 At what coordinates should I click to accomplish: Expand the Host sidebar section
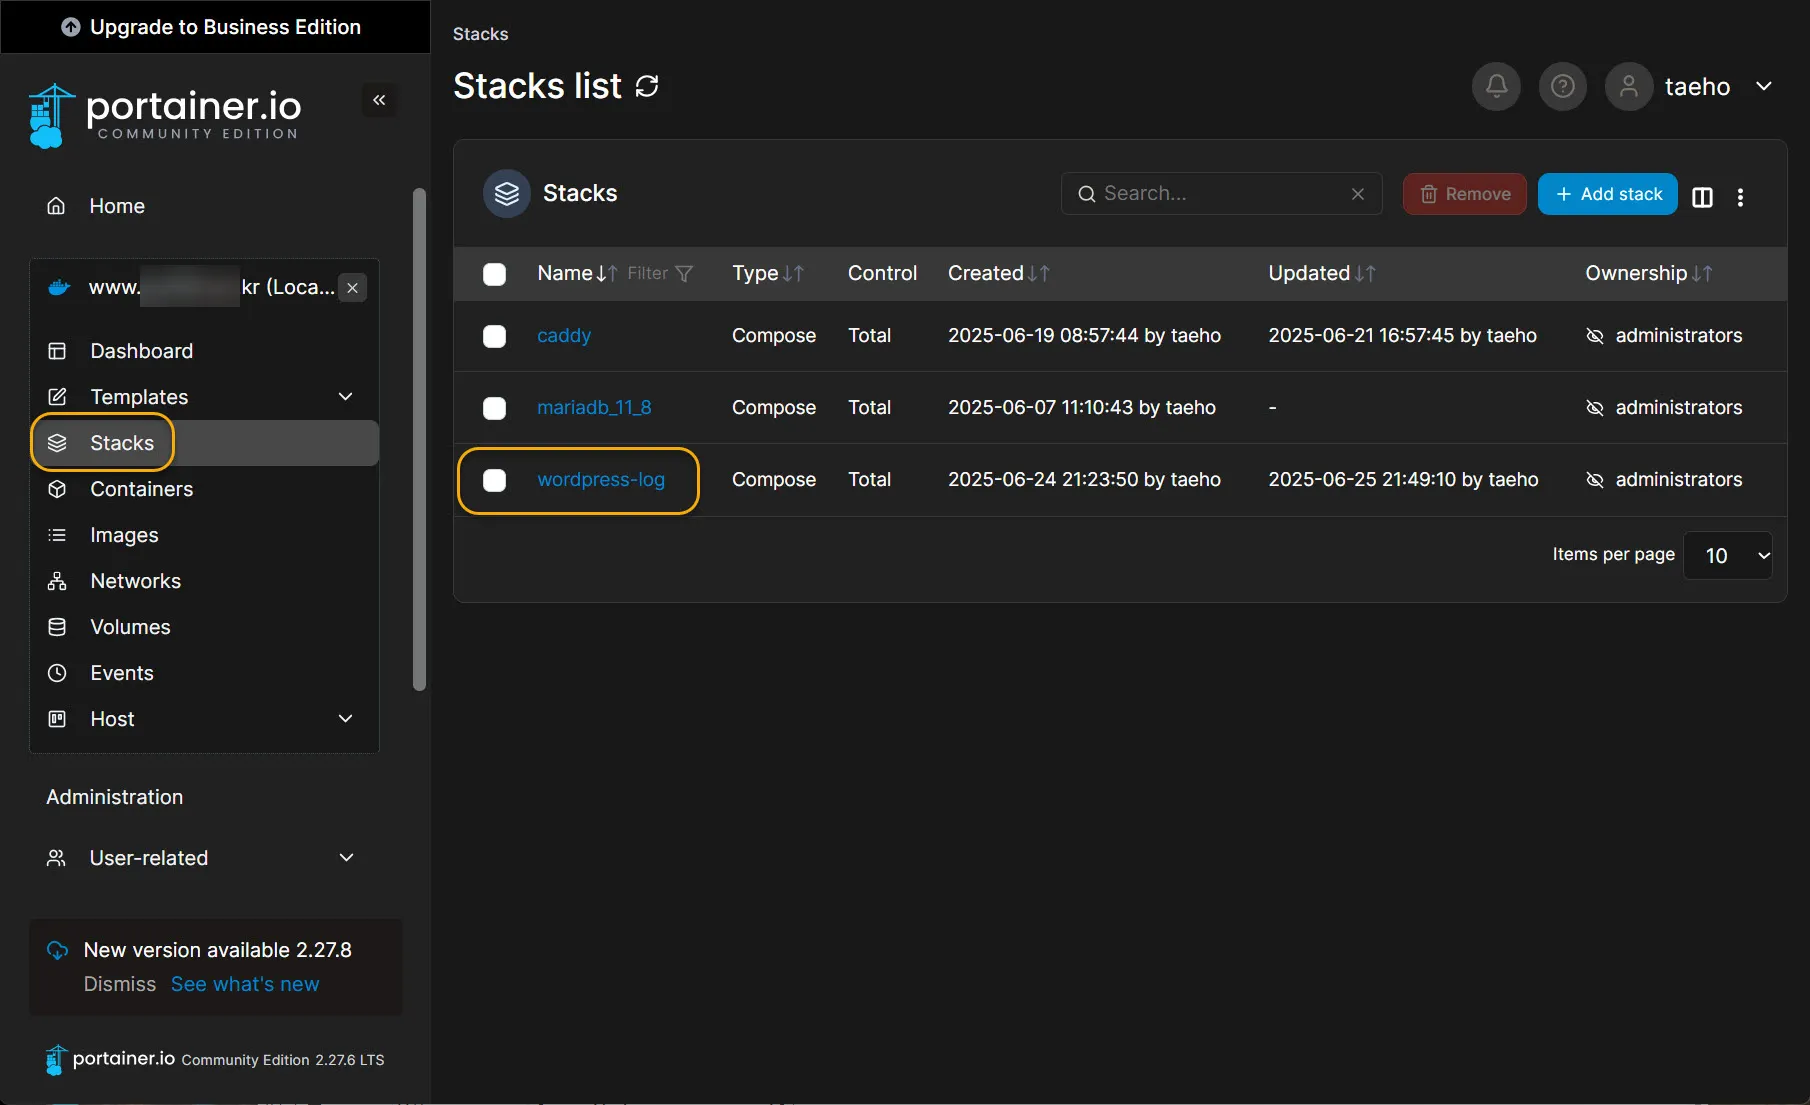pyautogui.click(x=346, y=718)
